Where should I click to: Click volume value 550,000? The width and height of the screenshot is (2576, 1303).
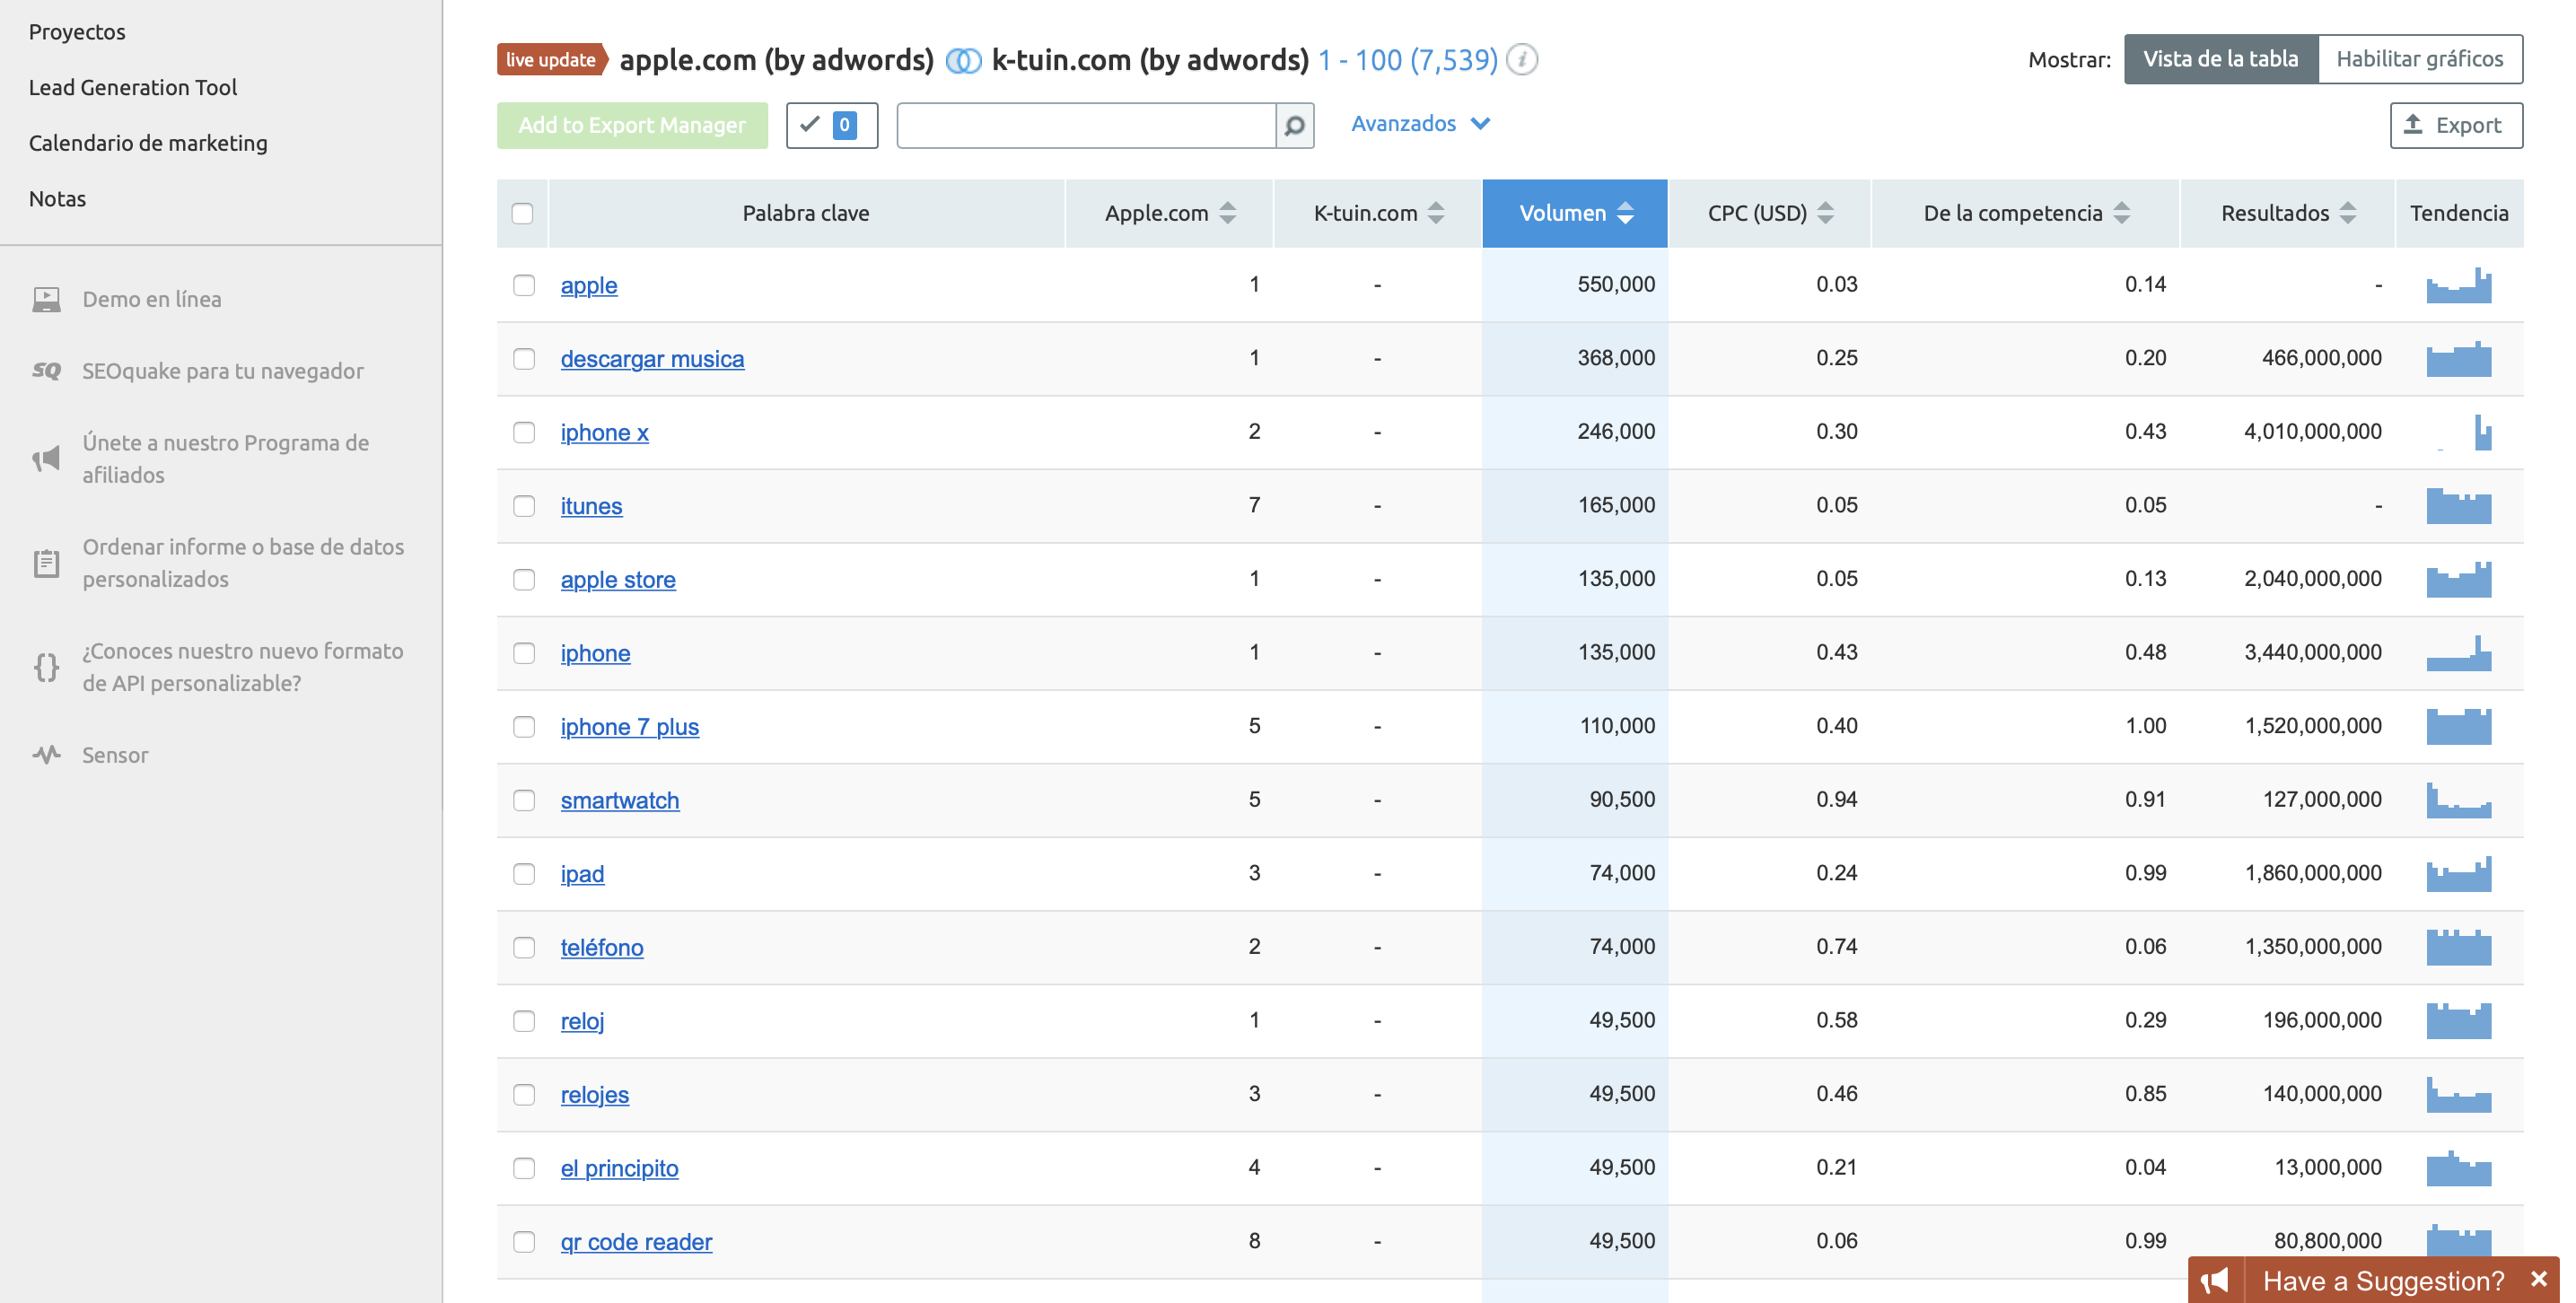point(1616,284)
